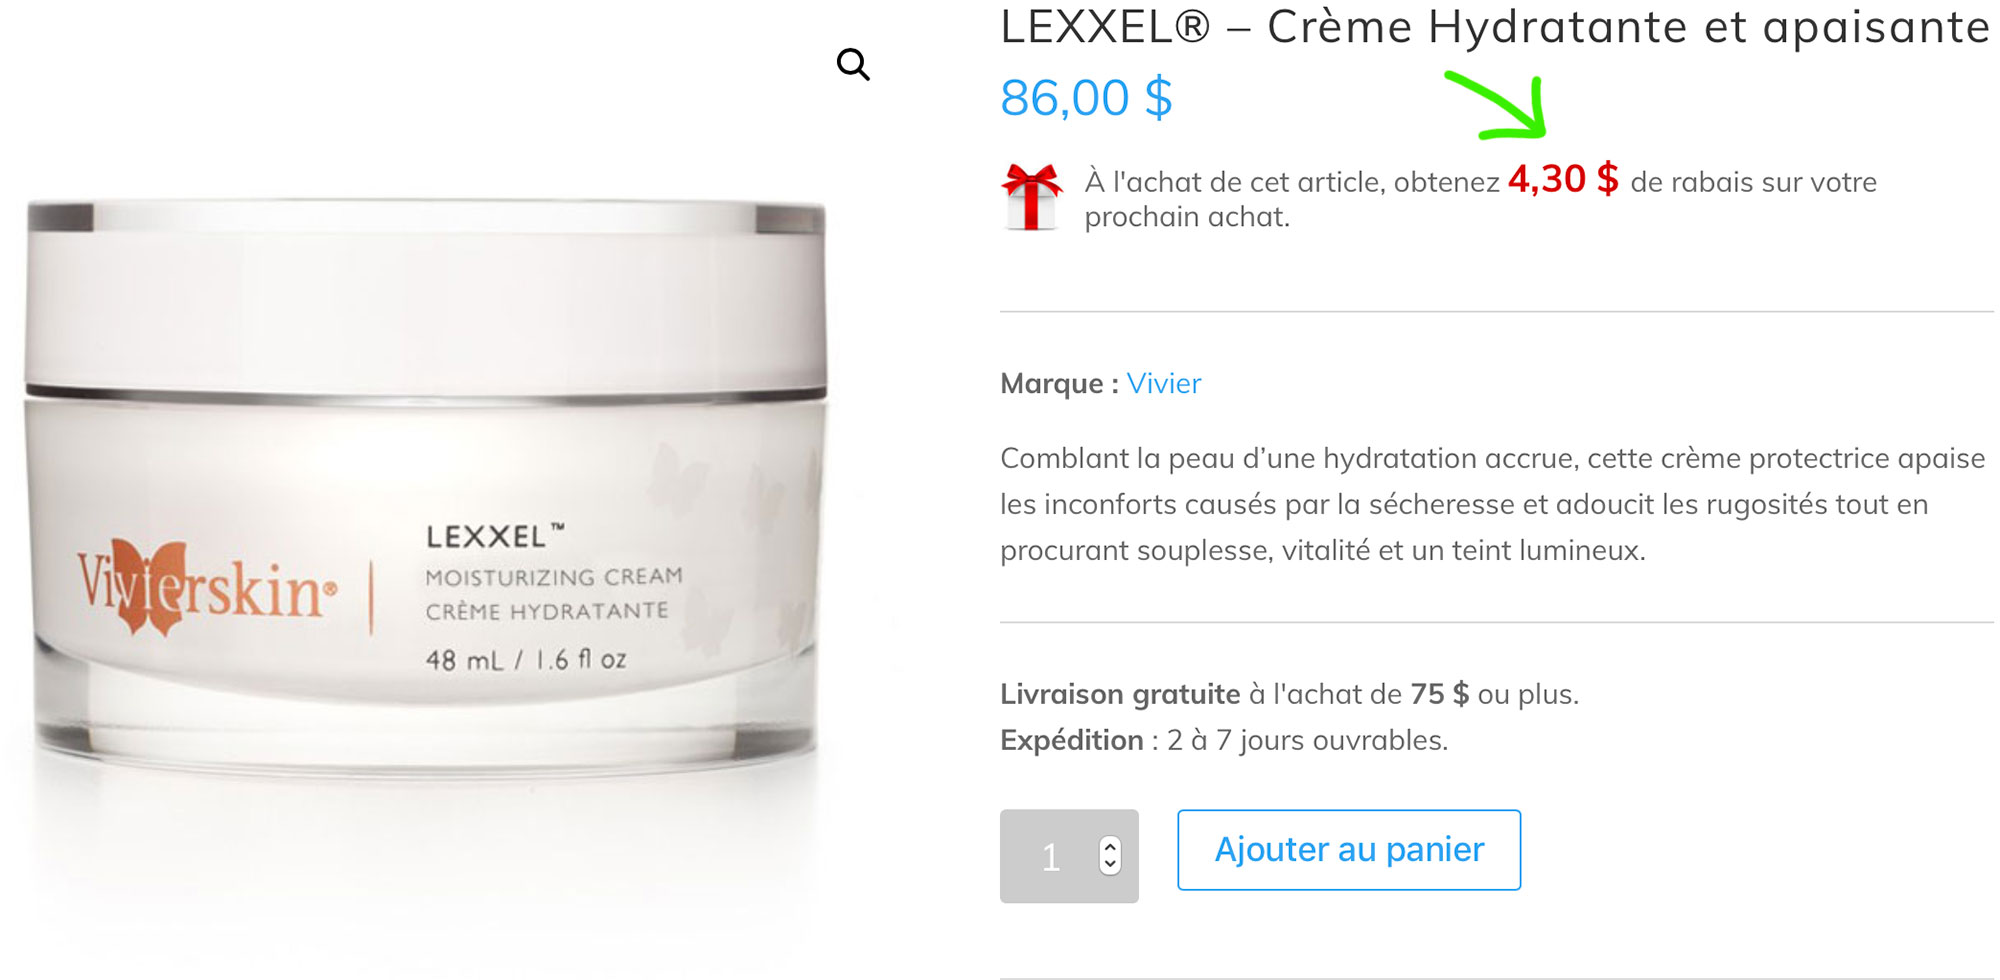Open the Vivier brand link

pyautogui.click(x=1164, y=383)
